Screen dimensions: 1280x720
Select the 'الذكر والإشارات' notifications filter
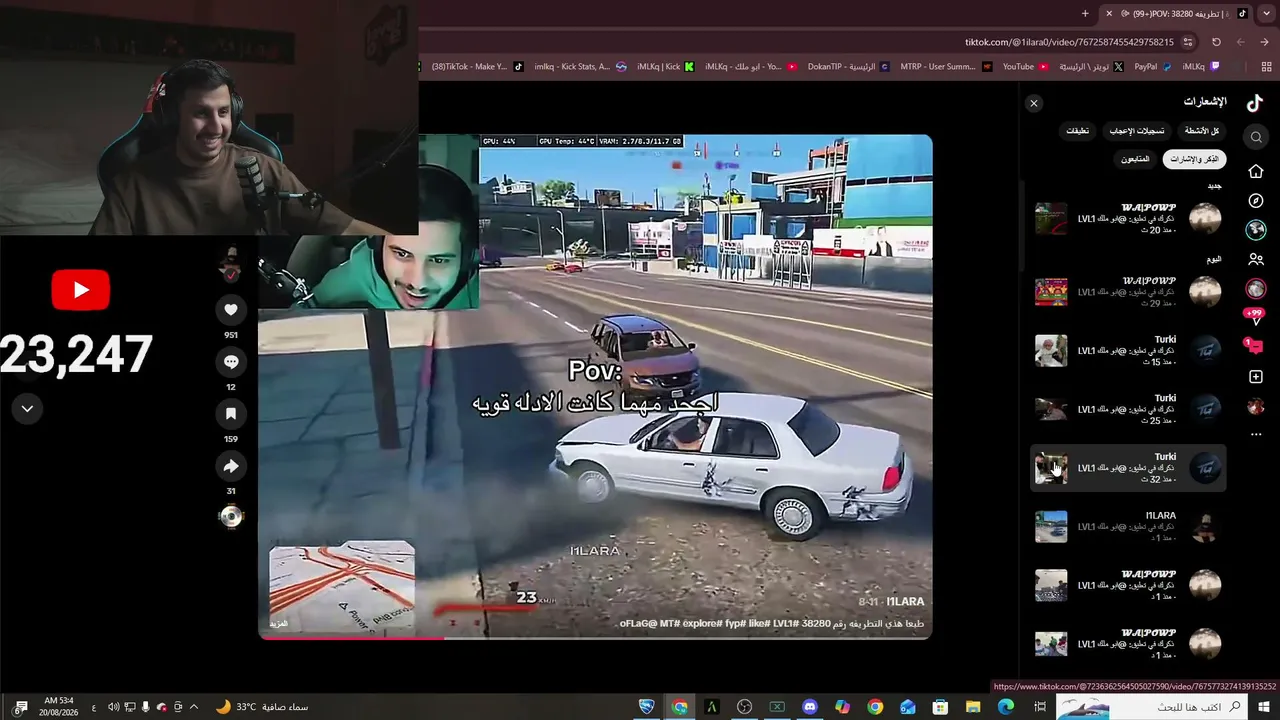[x=1194, y=159]
